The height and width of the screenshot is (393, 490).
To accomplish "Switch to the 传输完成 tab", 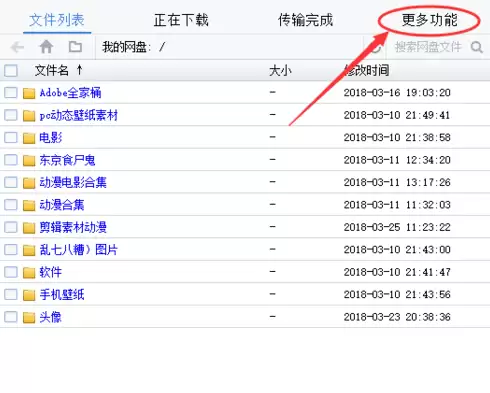I will (305, 20).
